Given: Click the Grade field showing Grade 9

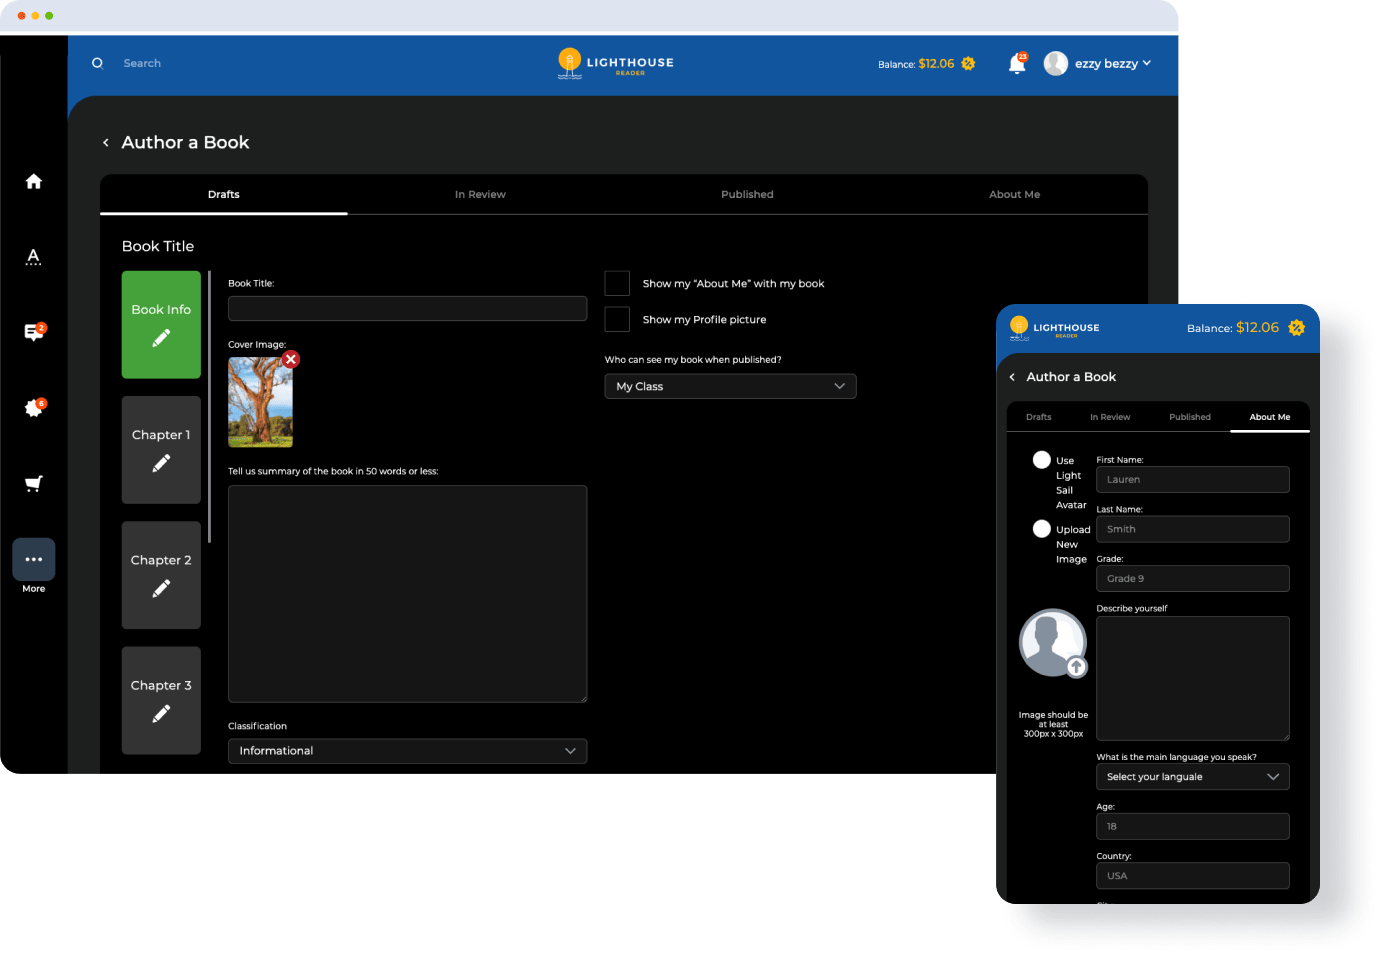Looking at the screenshot, I should coord(1193,578).
